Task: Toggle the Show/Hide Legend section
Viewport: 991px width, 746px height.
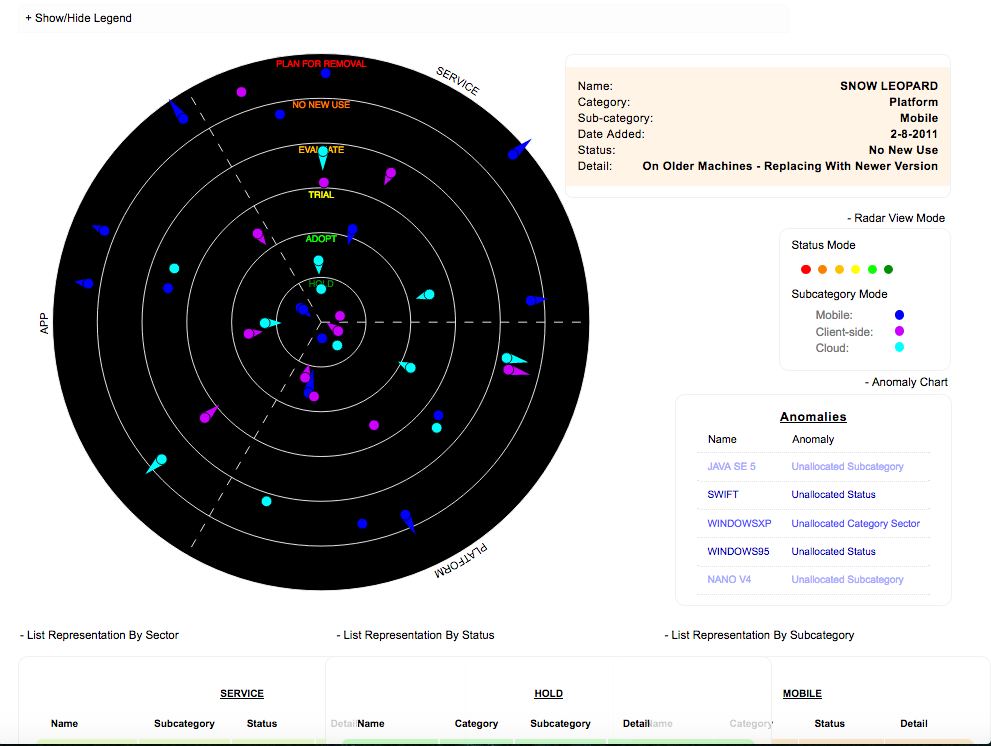Action: [x=78, y=18]
